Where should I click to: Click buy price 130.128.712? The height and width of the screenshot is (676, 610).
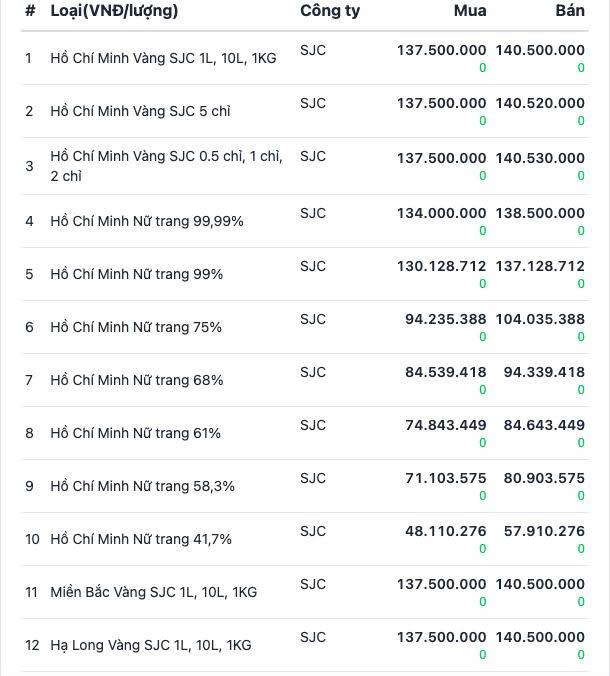pyautogui.click(x=441, y=266)
